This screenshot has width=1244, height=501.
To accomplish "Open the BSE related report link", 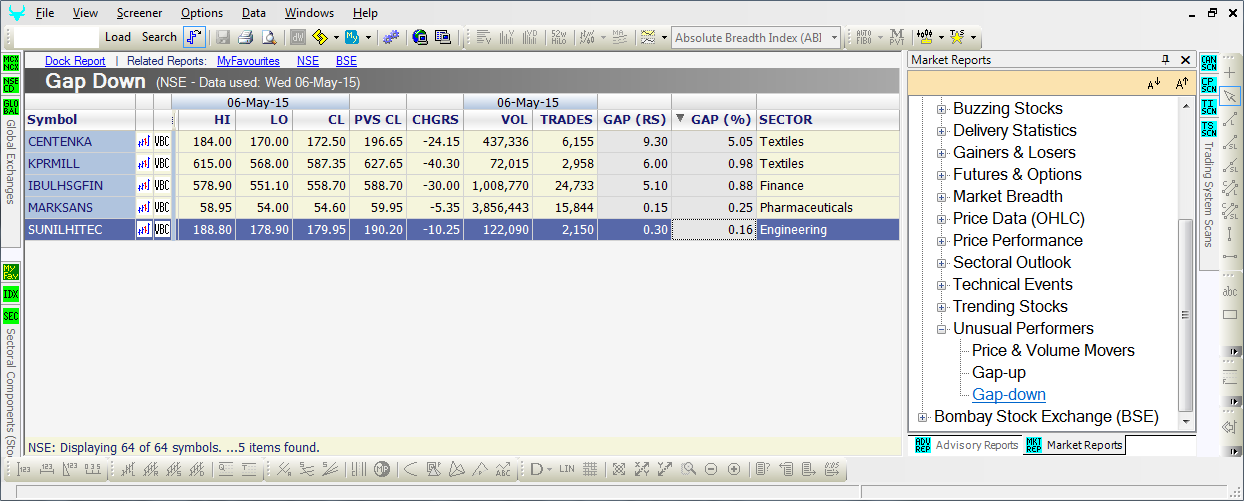I will point(346,61).
